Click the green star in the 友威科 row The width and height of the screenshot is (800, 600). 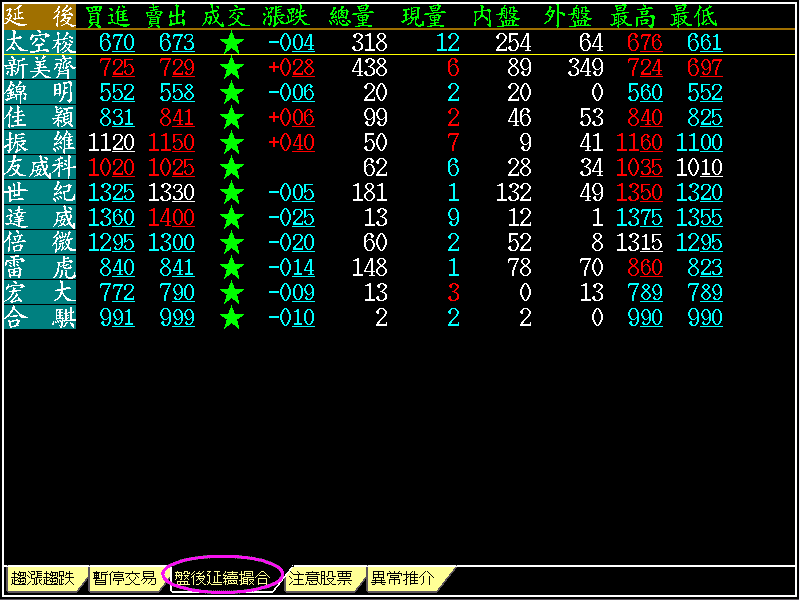click(x=232, y=168)
